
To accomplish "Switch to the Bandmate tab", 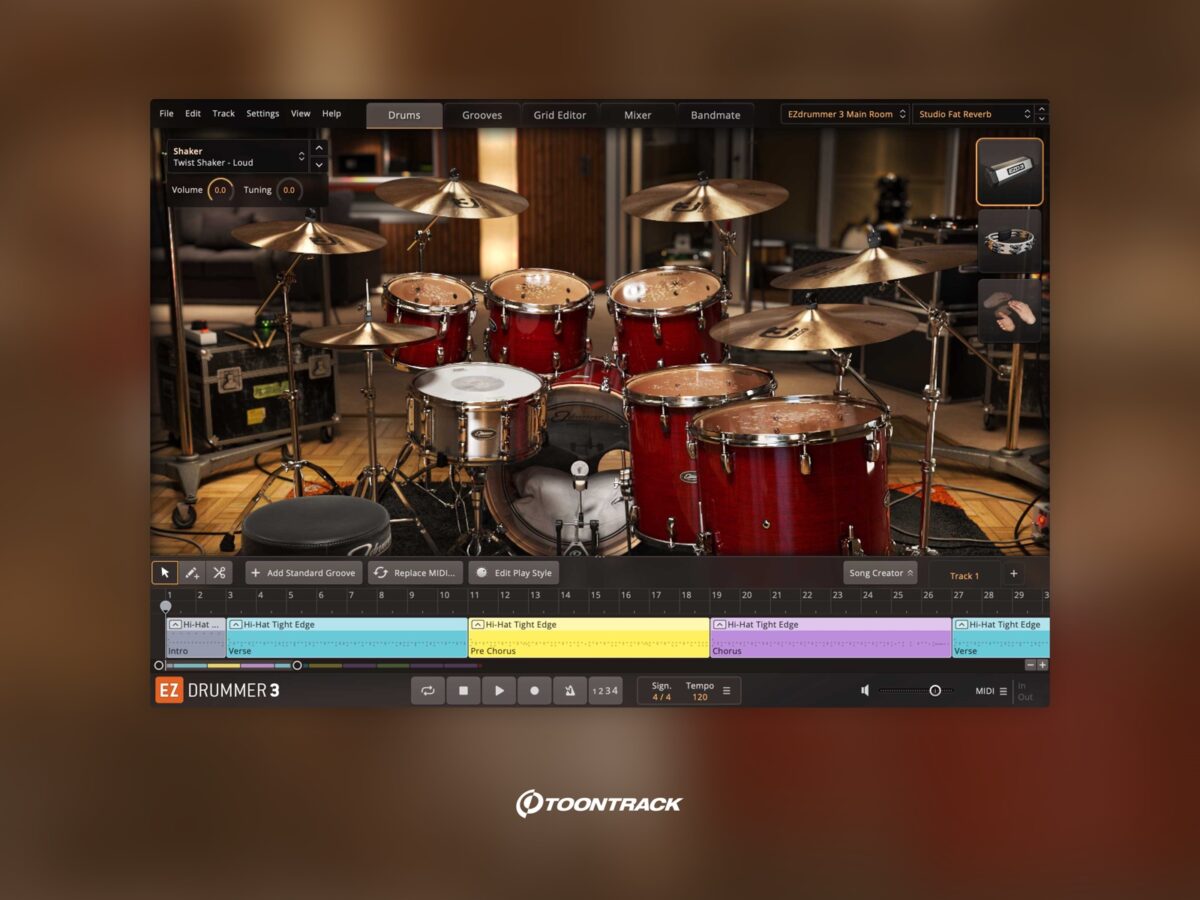I will [x=716, y=115].
